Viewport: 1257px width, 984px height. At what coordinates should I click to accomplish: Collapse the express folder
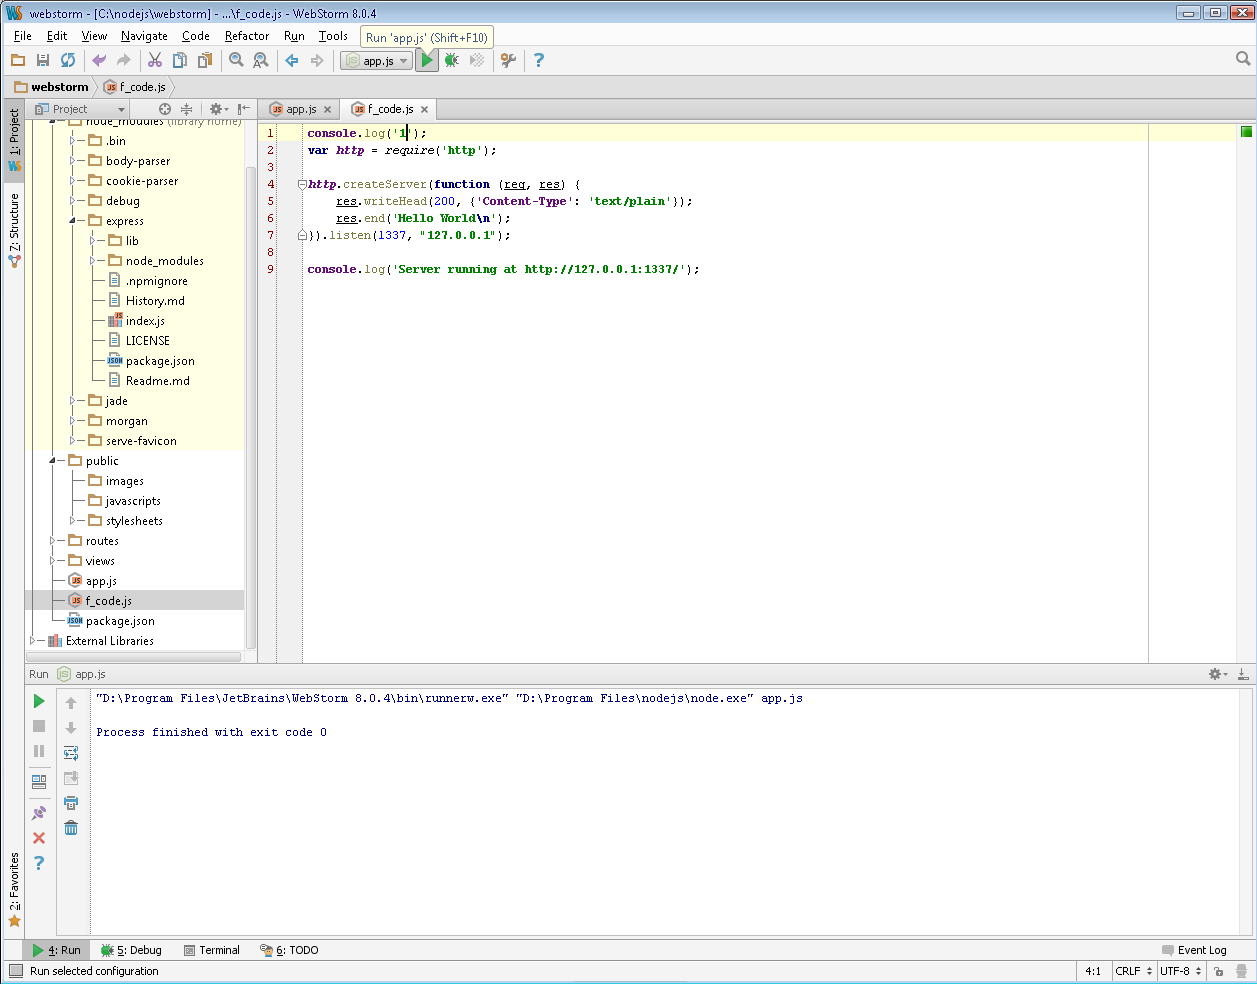73,221
